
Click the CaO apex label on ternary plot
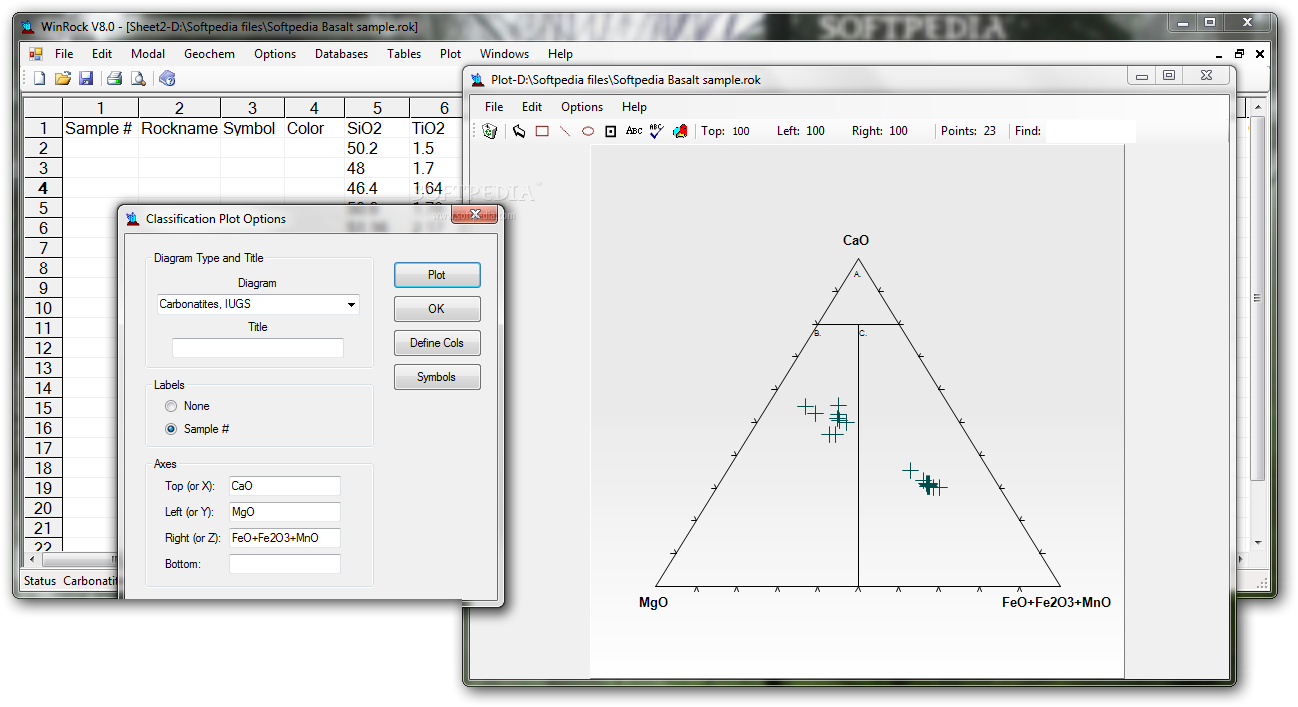856,240
